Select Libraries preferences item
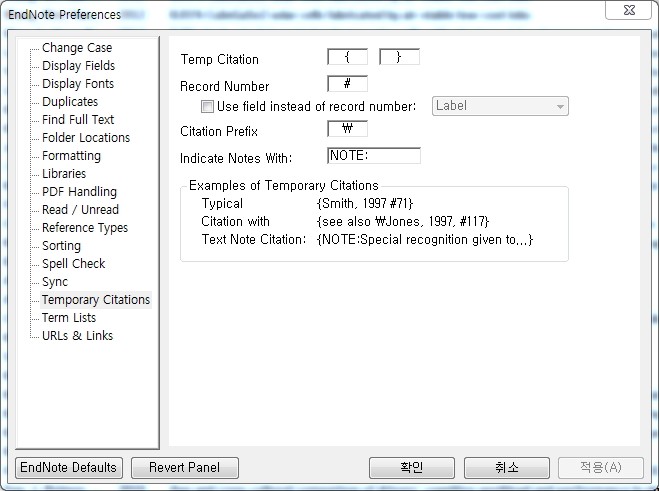This screenshot has width=659, height=491. pyautogui.click(x=64, y=174)
